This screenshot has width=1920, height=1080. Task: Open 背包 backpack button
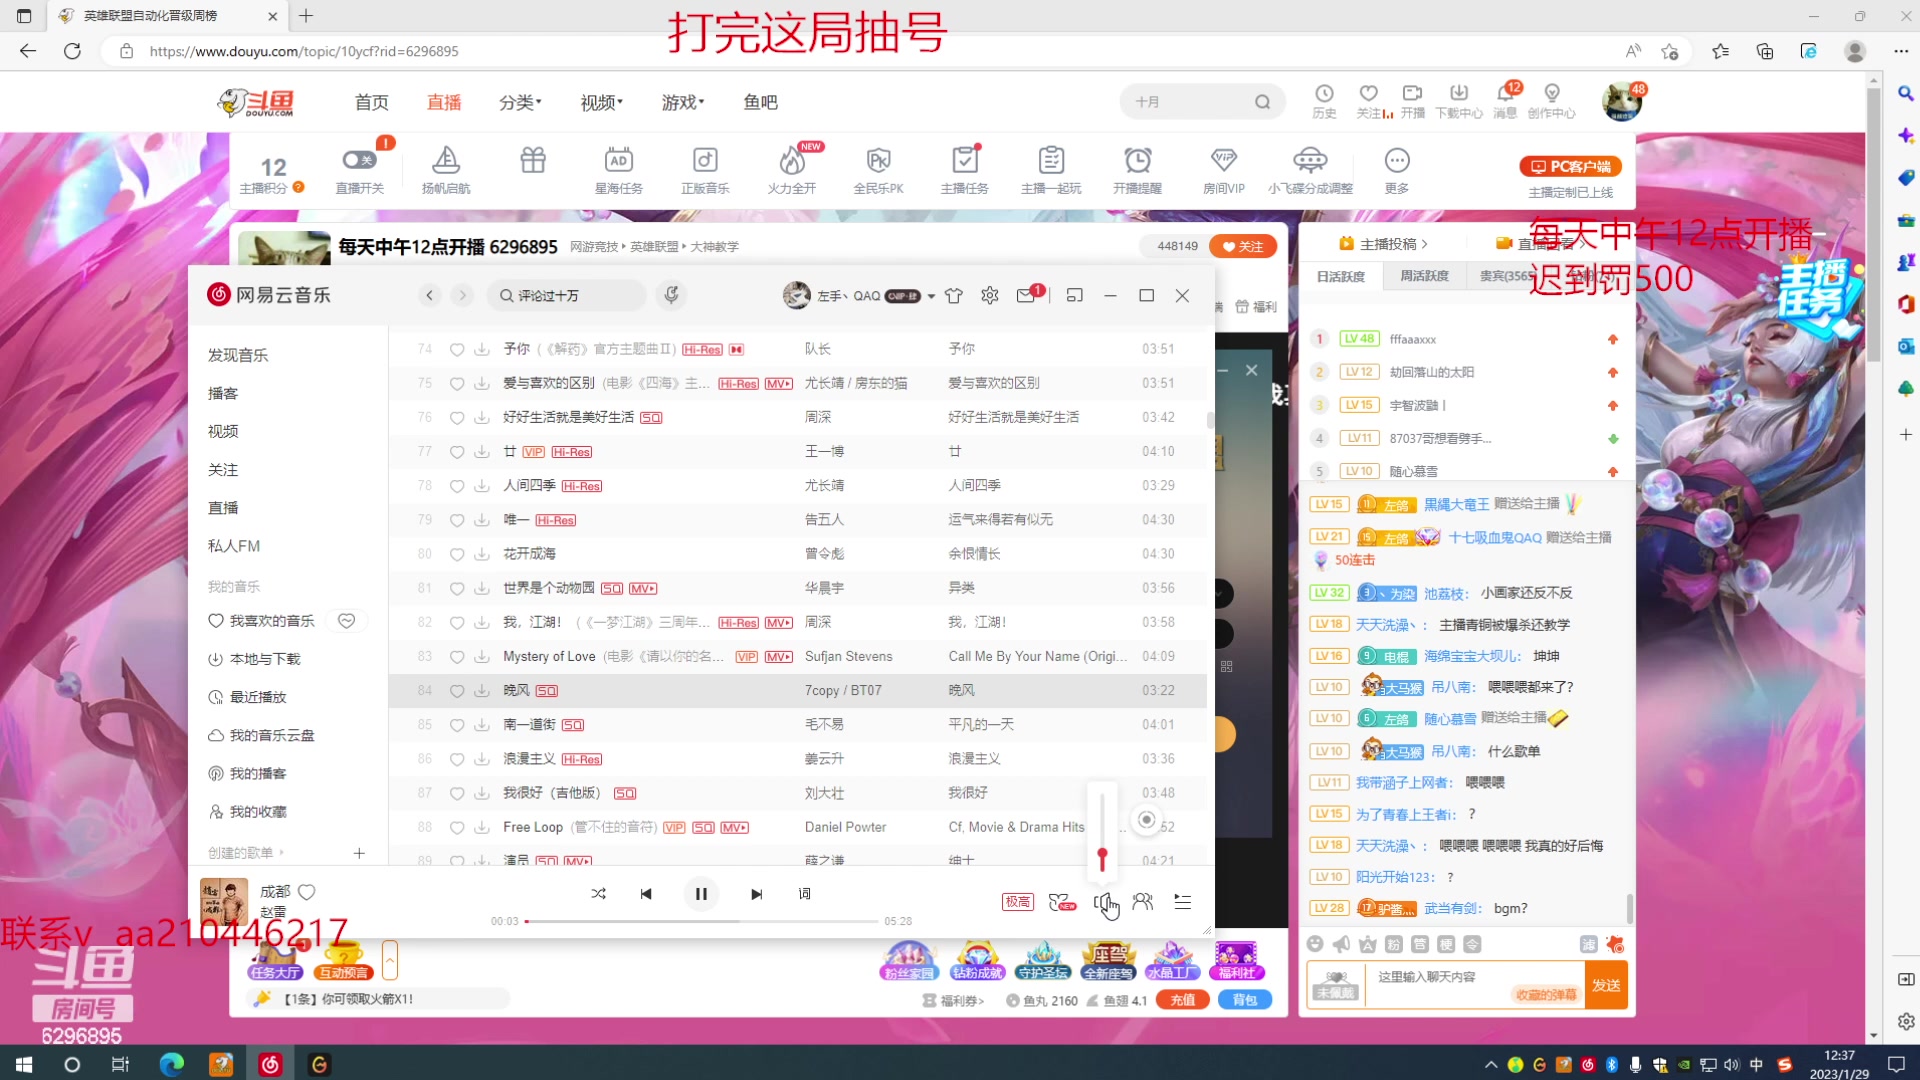[1245, 1000]
